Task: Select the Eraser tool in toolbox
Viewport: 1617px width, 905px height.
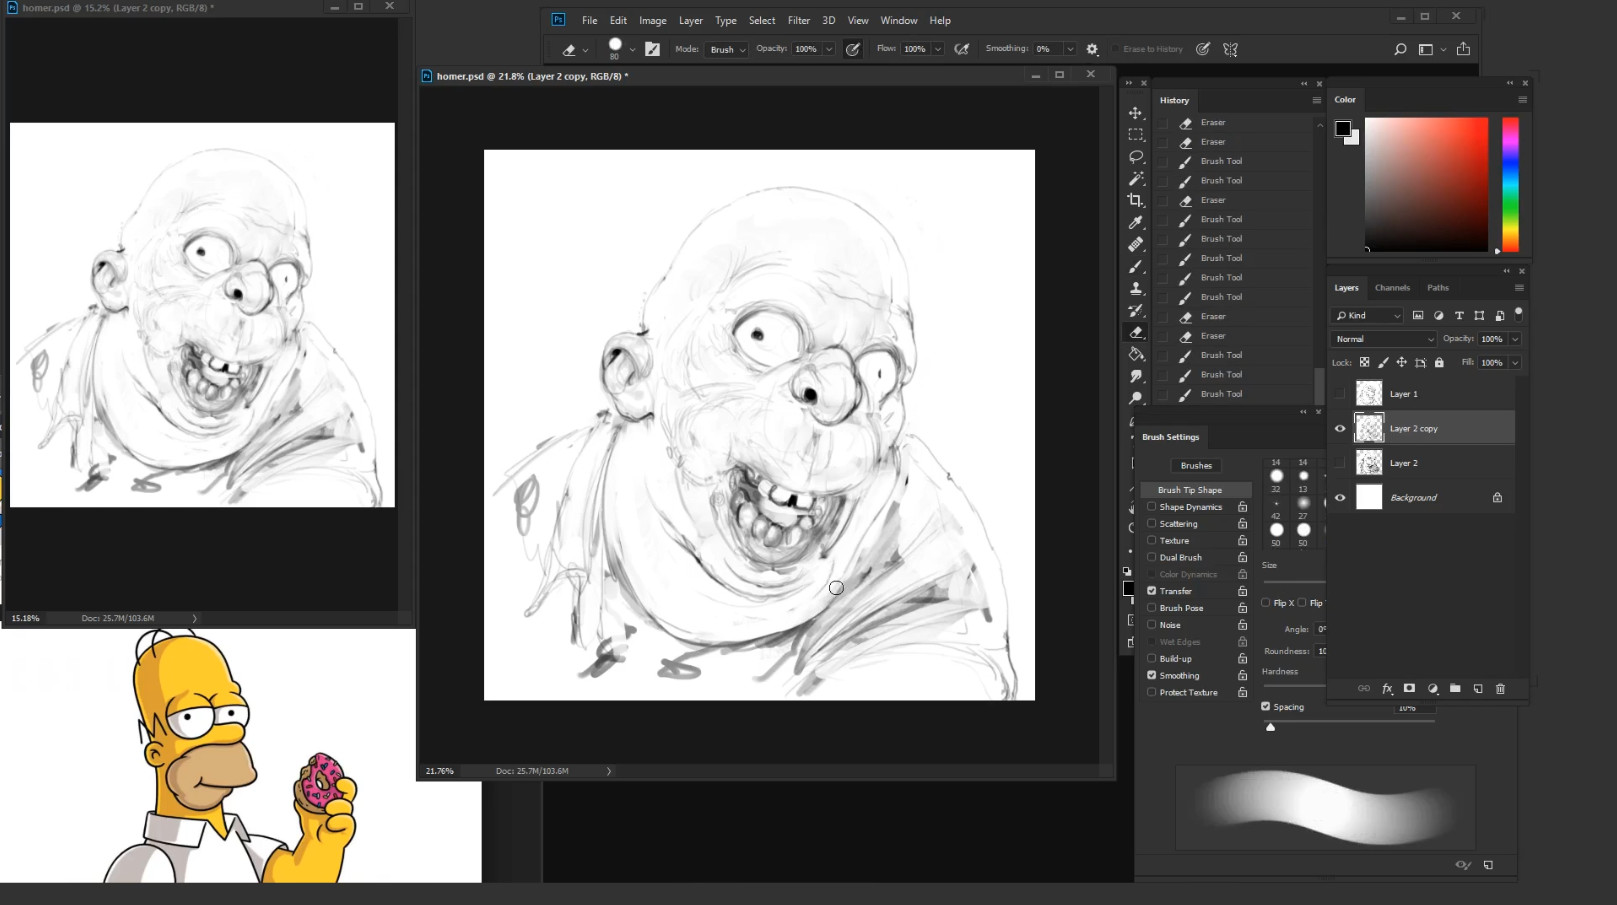Action: [1135, 333]
